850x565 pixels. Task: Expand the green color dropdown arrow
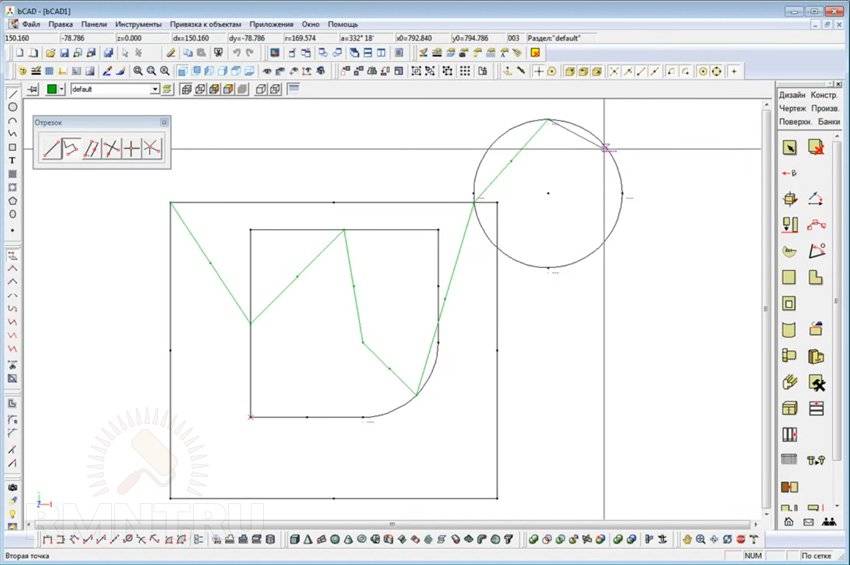coord(62,89)
